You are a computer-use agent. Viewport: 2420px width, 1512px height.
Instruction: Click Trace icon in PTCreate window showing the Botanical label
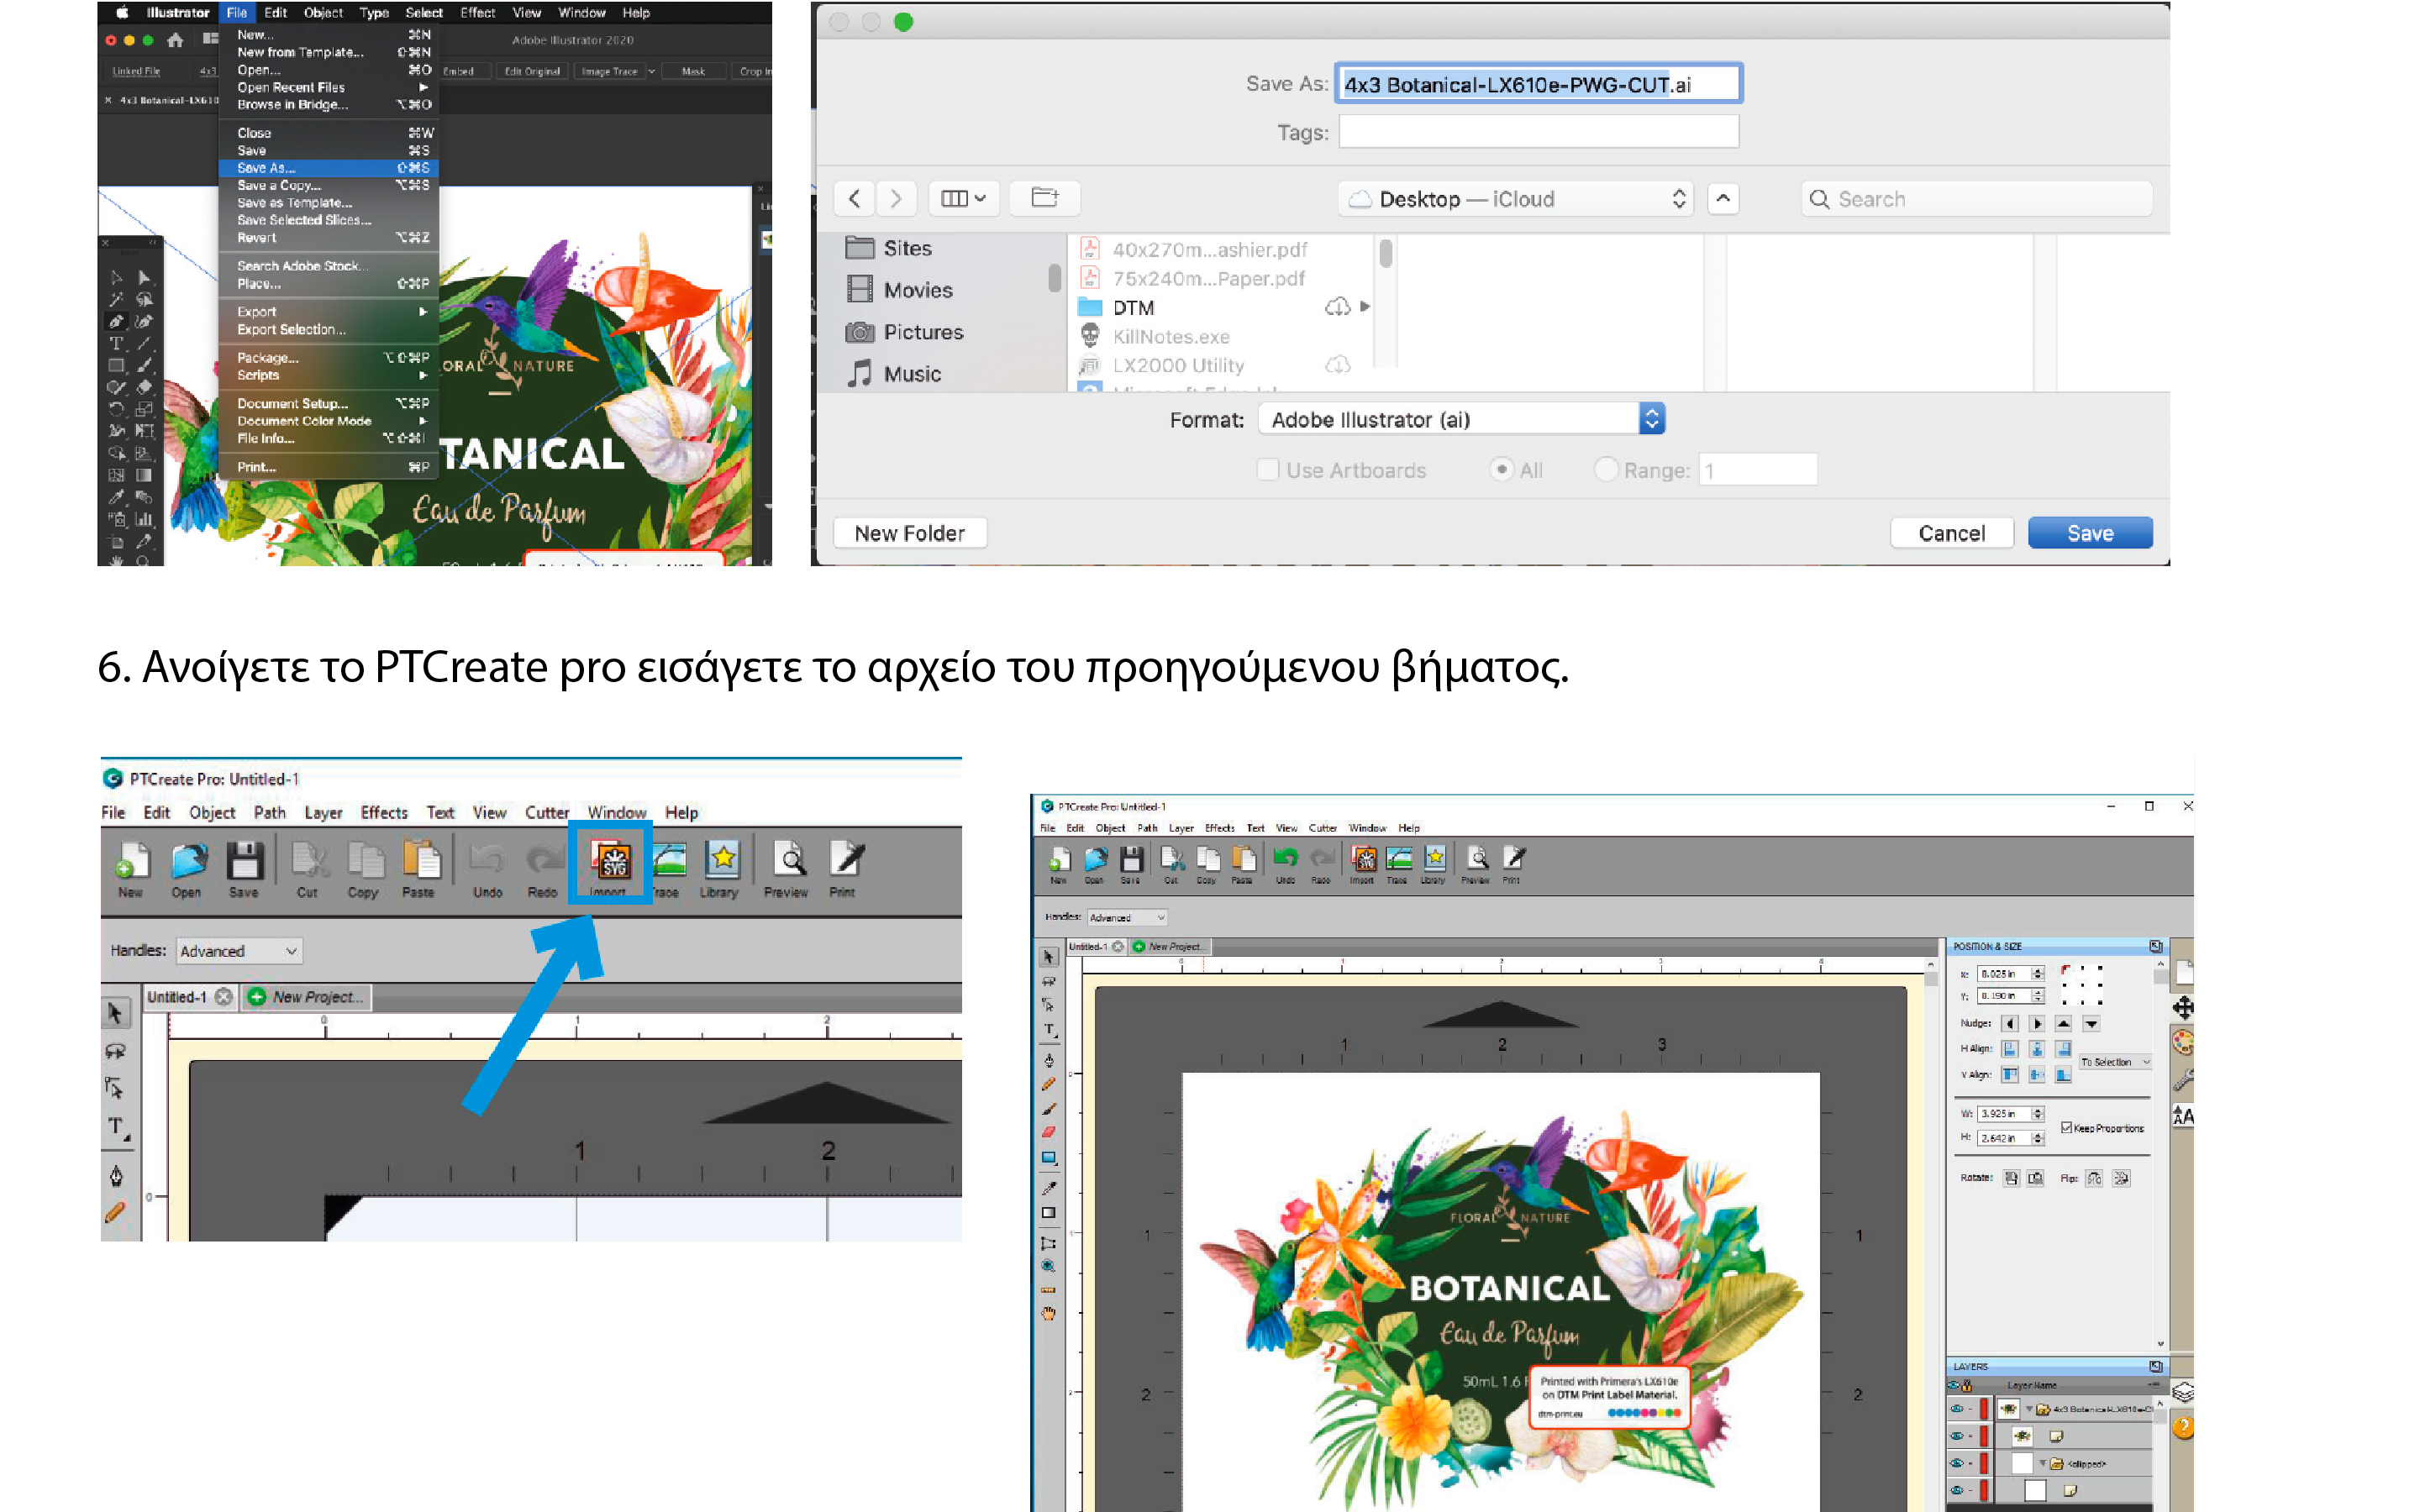(1398, 858)
